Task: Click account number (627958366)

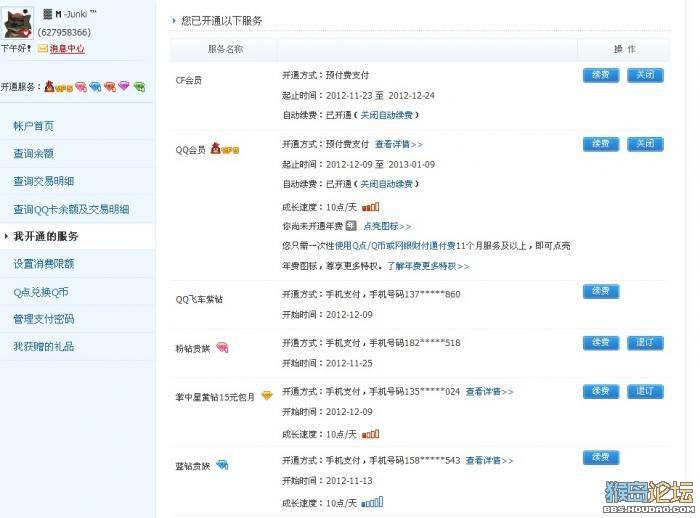Action: click(x=64, y=32)
